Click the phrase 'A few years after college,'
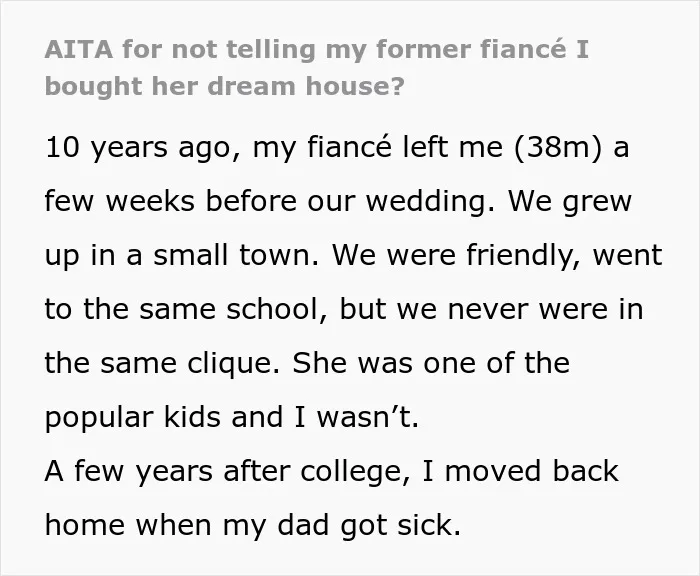The height and width of the screenshot is (576, 700). 228,472
